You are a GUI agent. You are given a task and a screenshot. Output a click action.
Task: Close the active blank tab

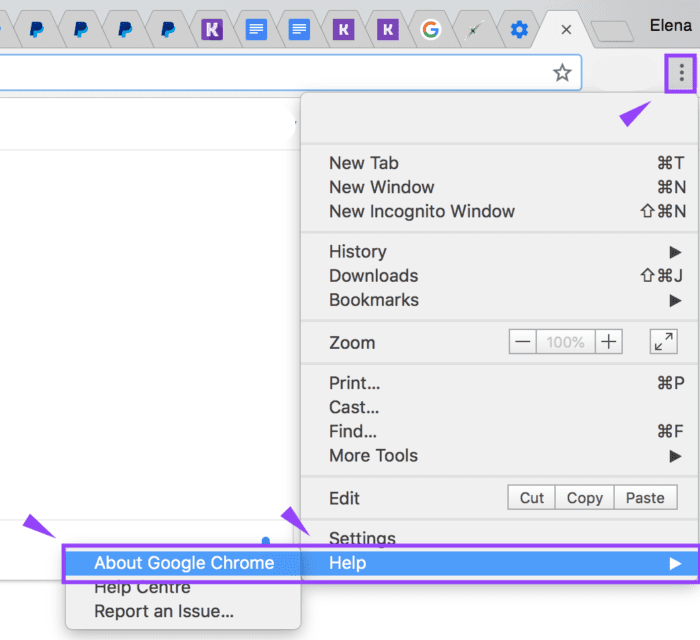pyautogui.click(x=566, y=30)
